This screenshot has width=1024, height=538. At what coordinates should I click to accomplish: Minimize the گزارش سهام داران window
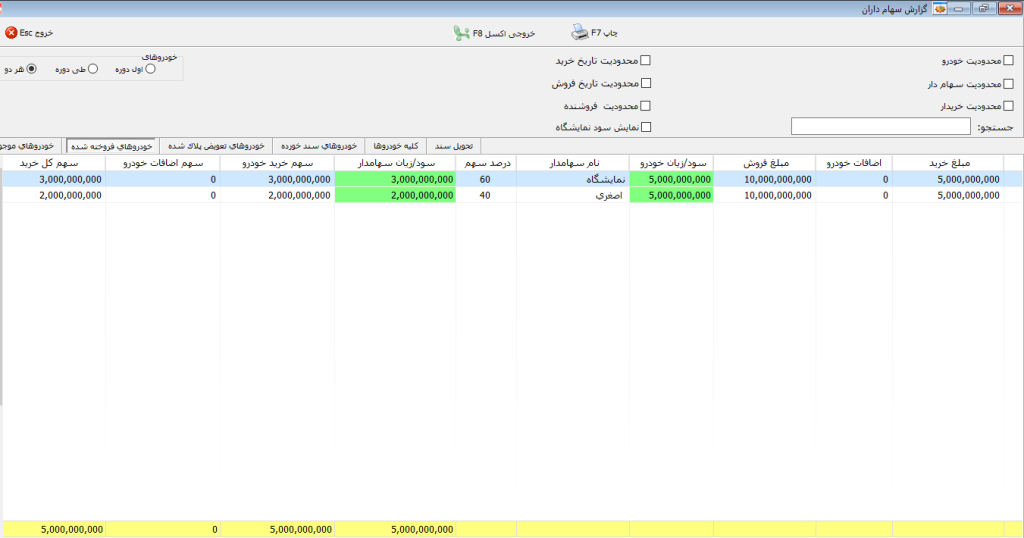[959, 8]
